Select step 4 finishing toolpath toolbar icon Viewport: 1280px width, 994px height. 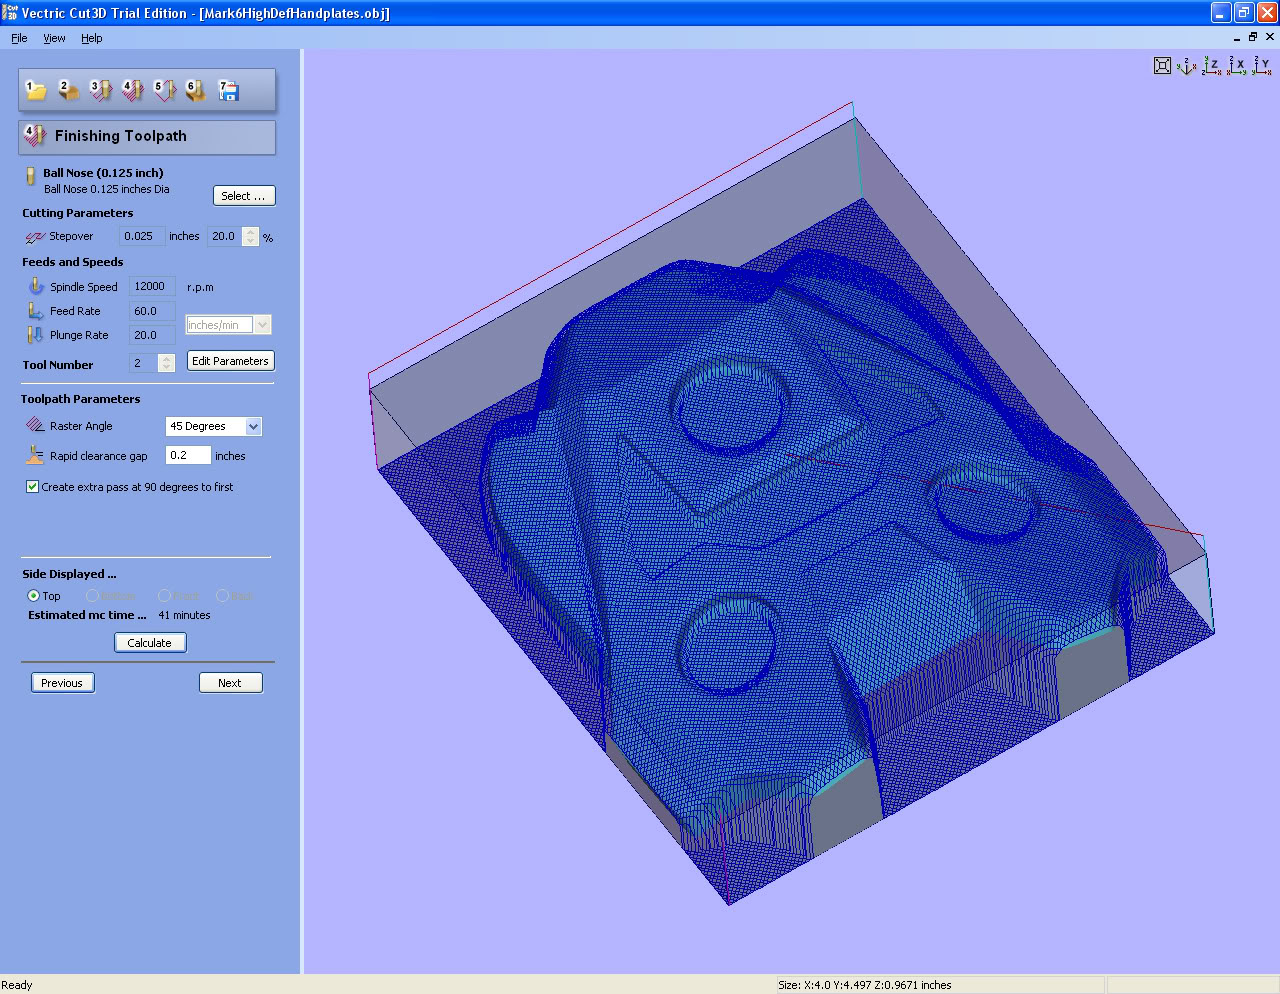[132, 91]
